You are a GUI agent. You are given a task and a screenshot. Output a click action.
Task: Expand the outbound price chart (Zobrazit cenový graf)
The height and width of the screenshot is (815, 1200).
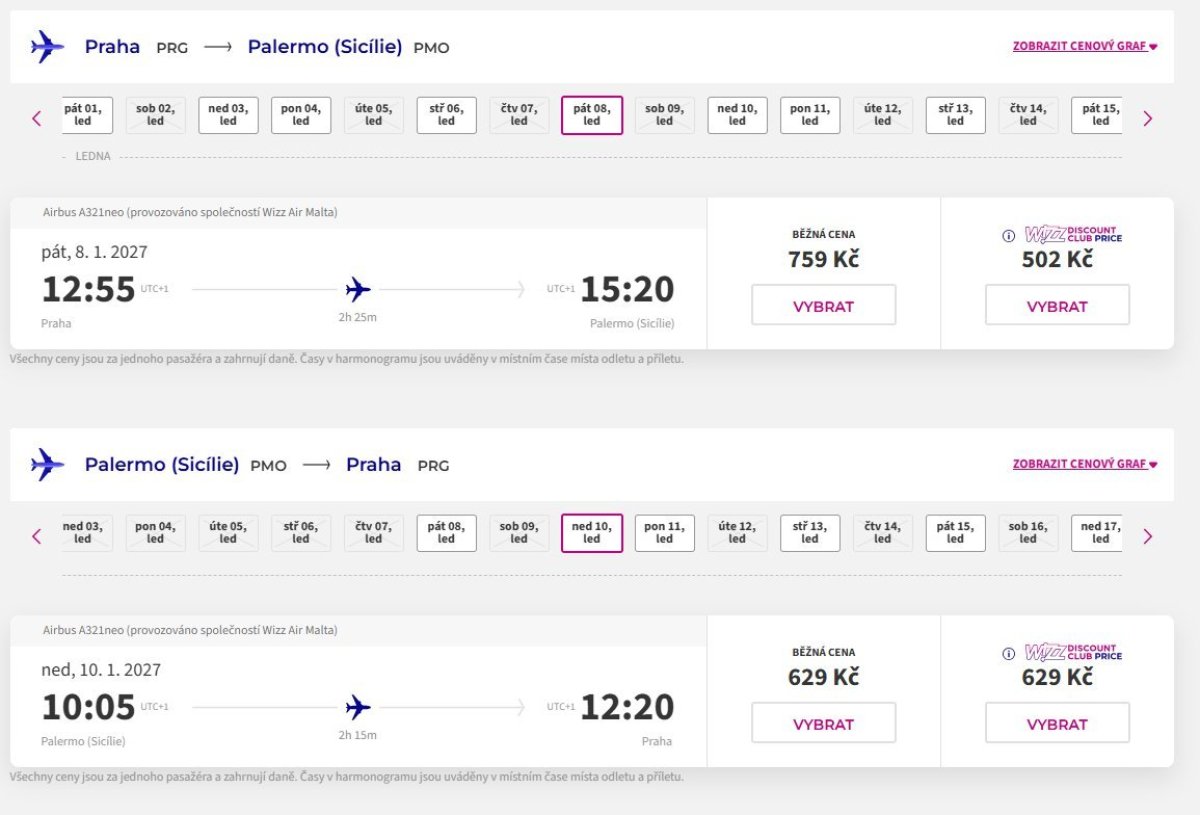point(1084,46)
